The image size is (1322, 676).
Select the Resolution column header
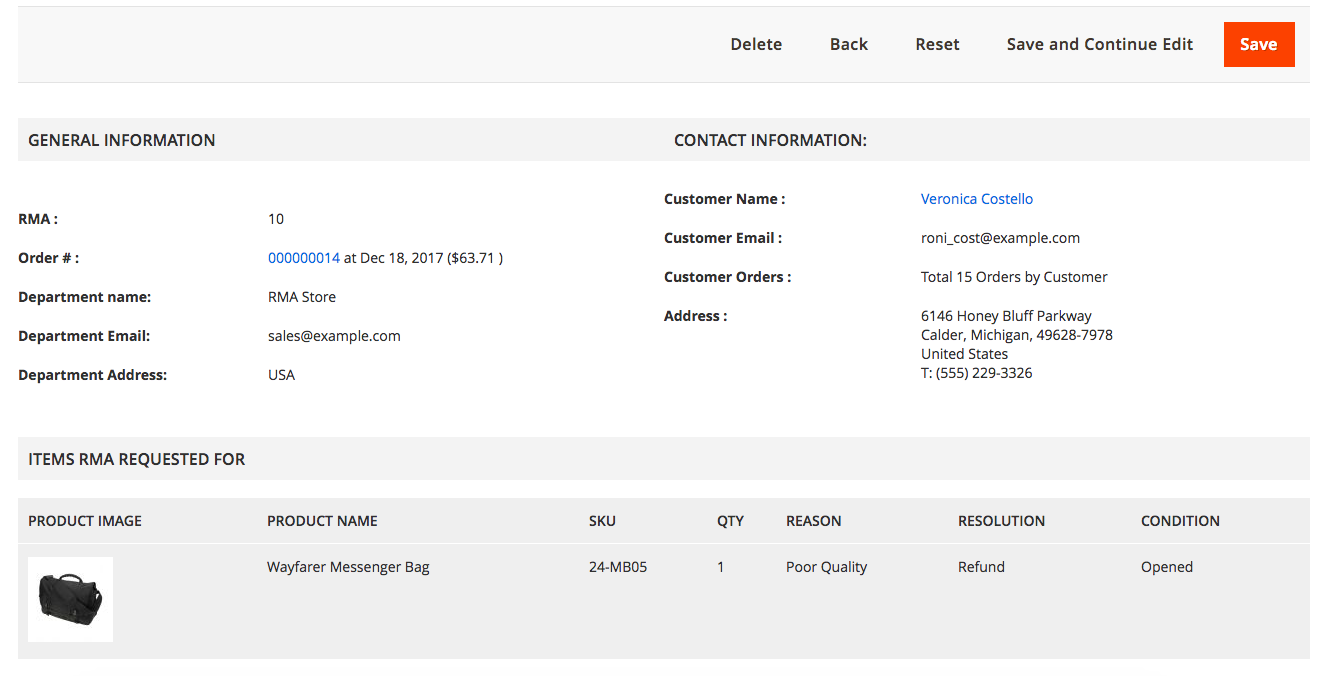point(1001,521)
